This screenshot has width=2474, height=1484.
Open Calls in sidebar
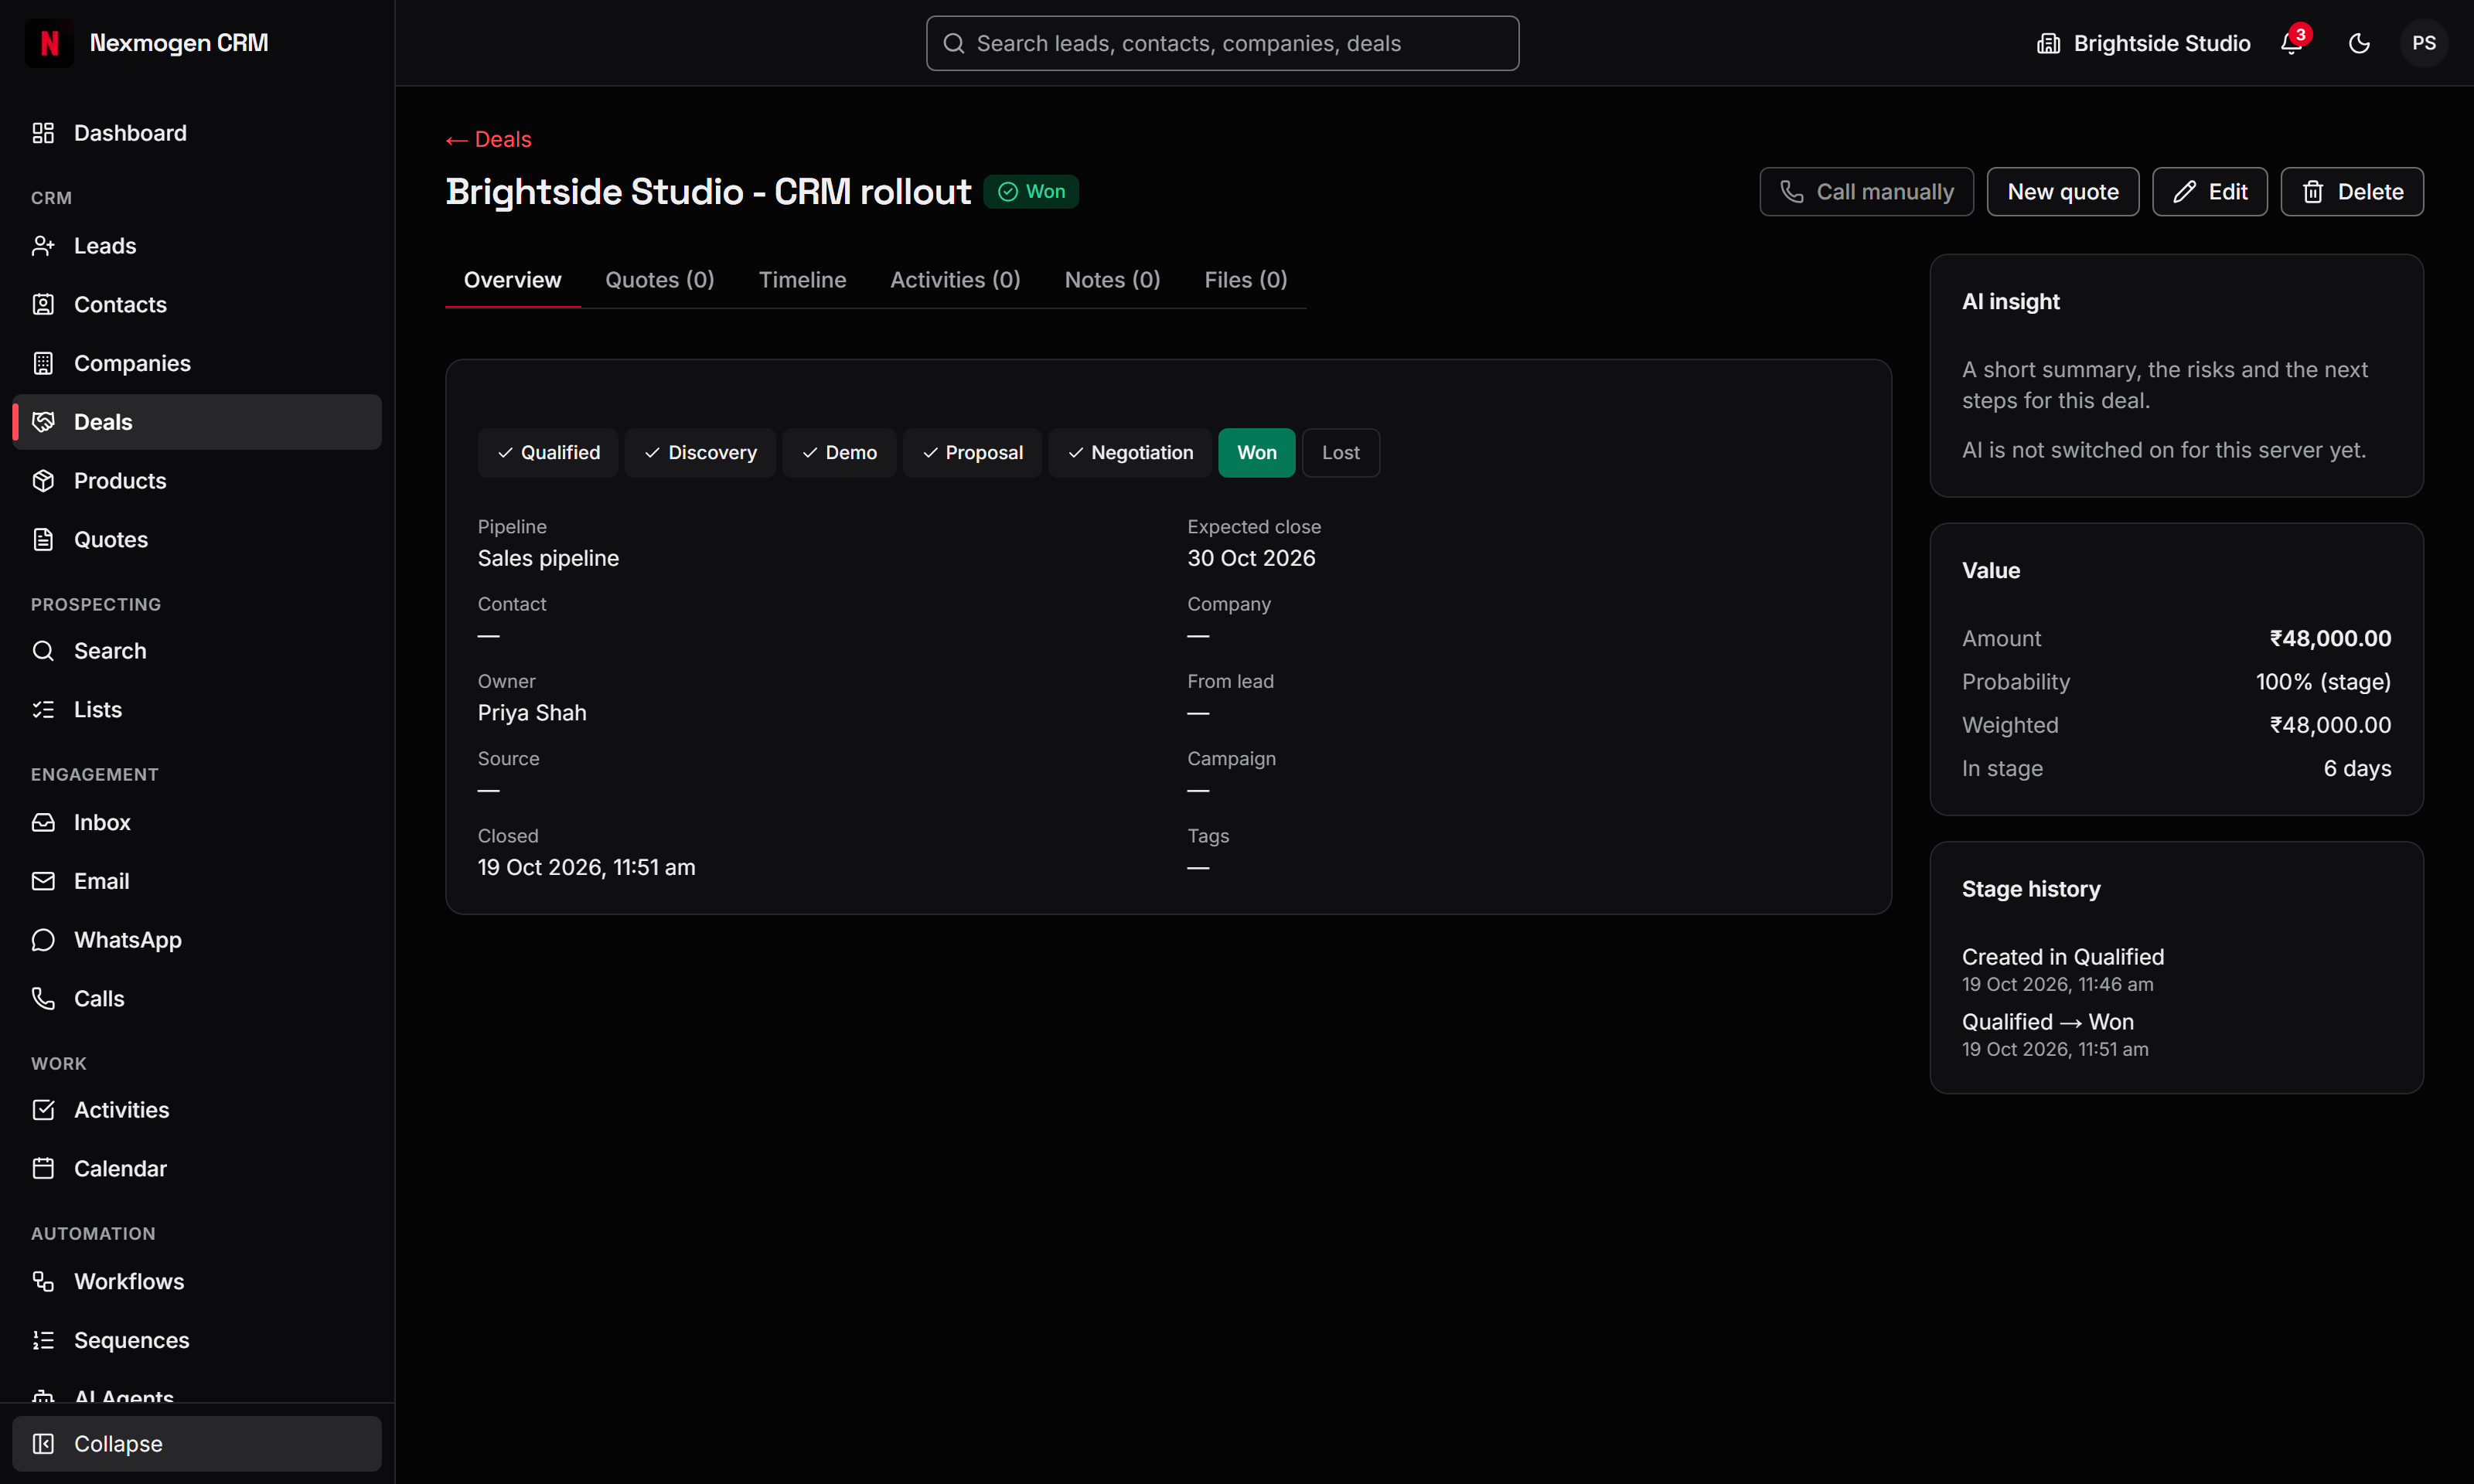197,999
